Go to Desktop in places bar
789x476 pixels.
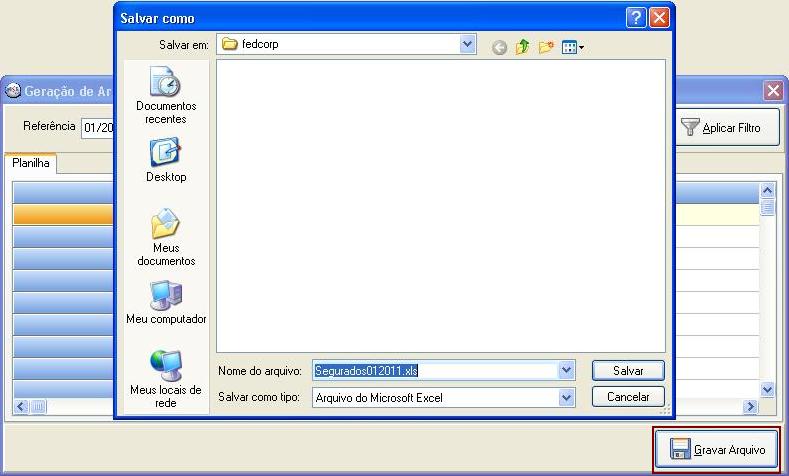(166, 160)
